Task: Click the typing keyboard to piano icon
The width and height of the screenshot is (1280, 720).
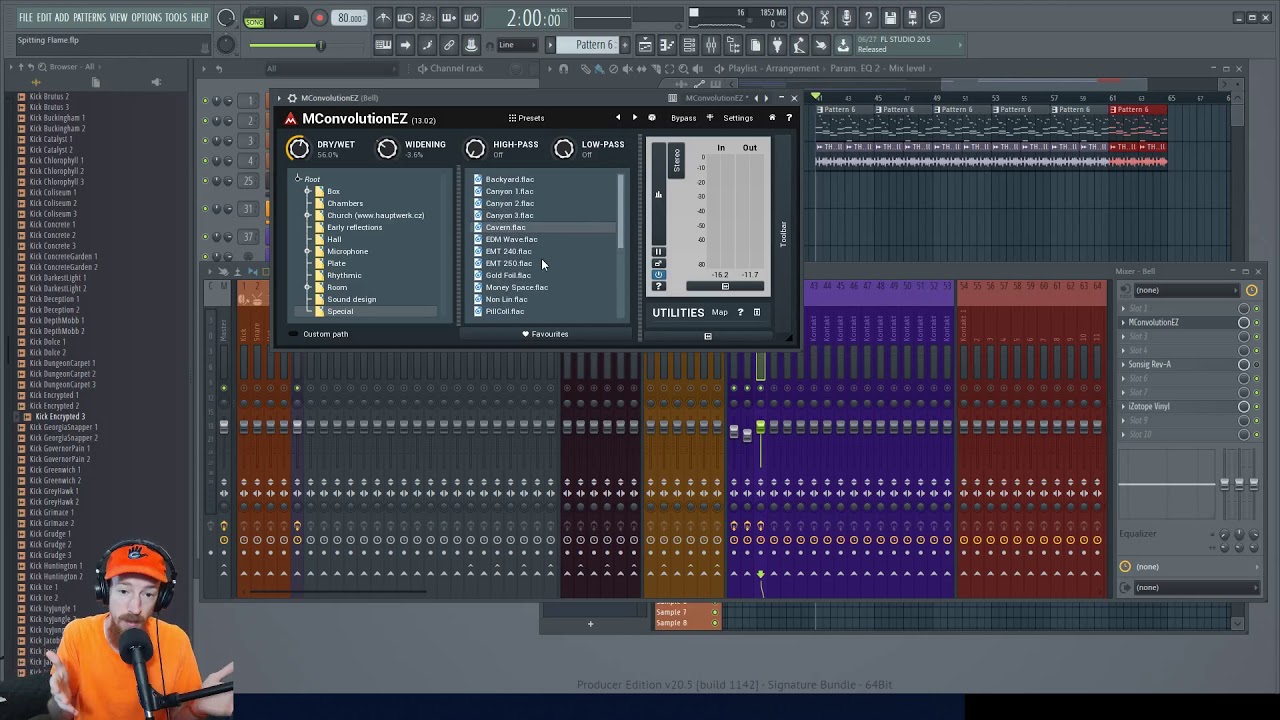Action: 383,45
